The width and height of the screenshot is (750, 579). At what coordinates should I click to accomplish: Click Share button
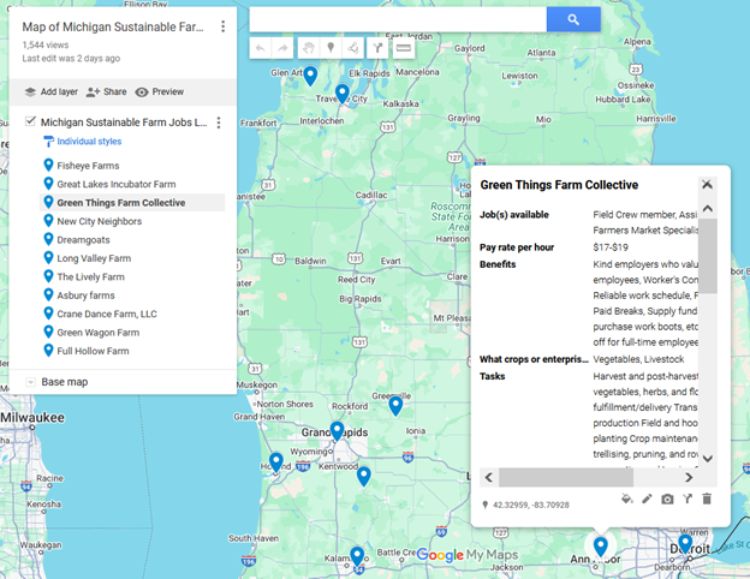click(106, 92)
